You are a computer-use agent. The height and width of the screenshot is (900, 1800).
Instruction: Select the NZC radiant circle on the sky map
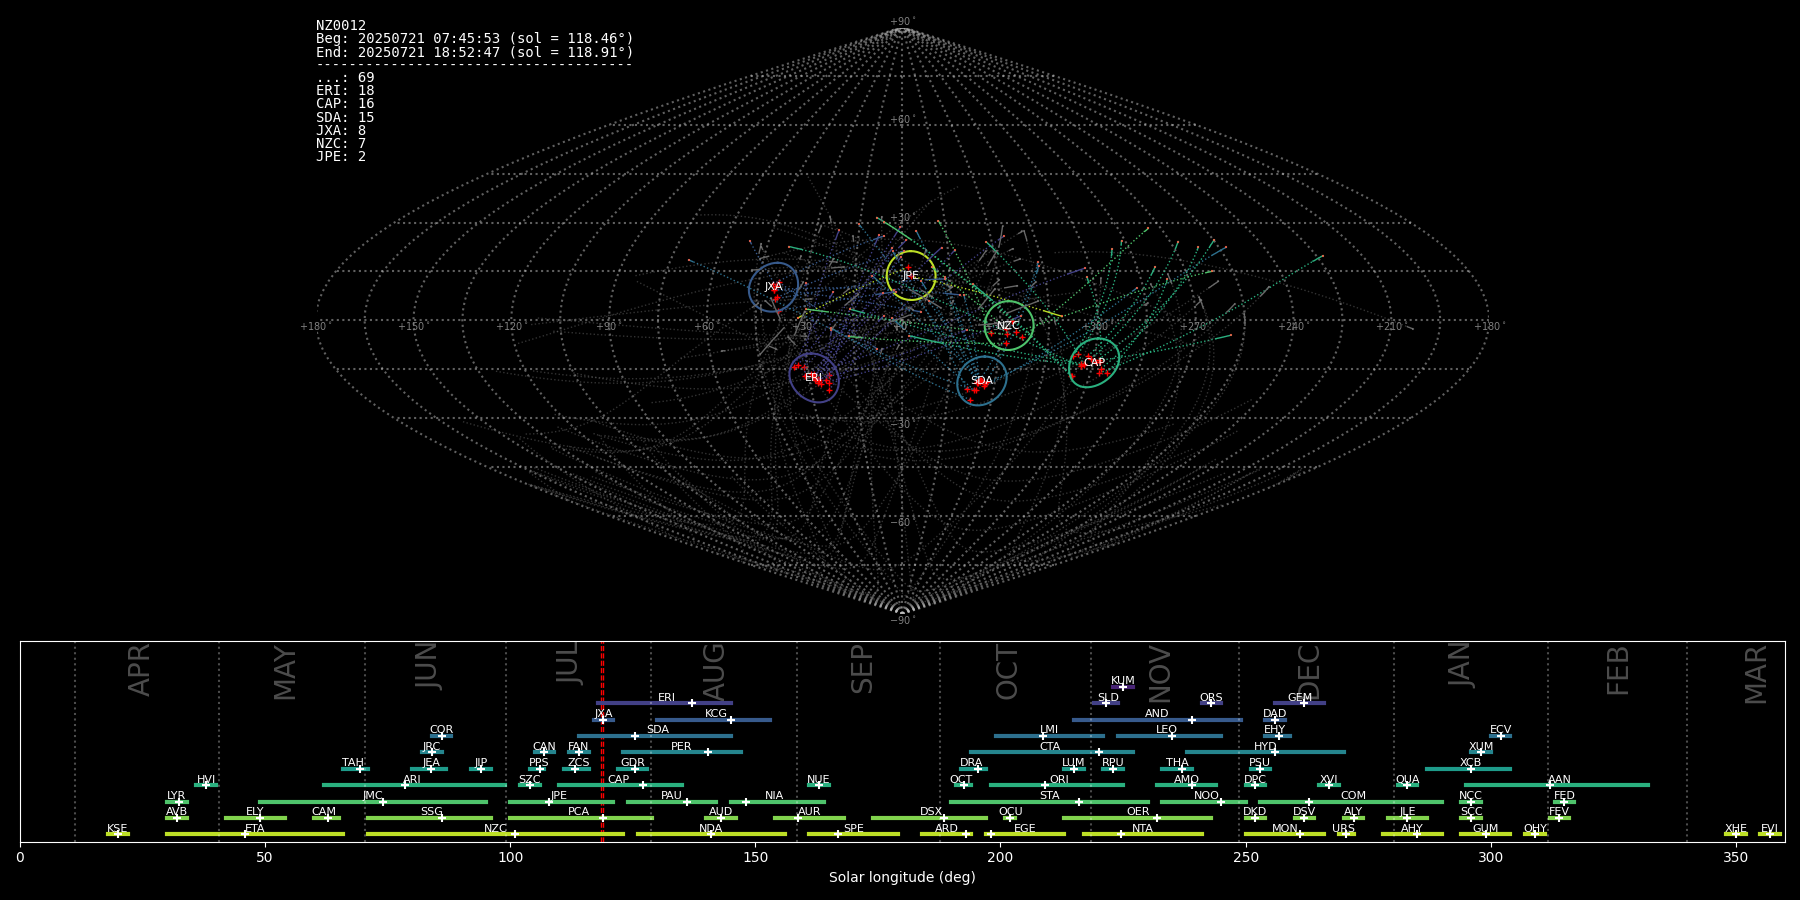tap(1009, 325)
